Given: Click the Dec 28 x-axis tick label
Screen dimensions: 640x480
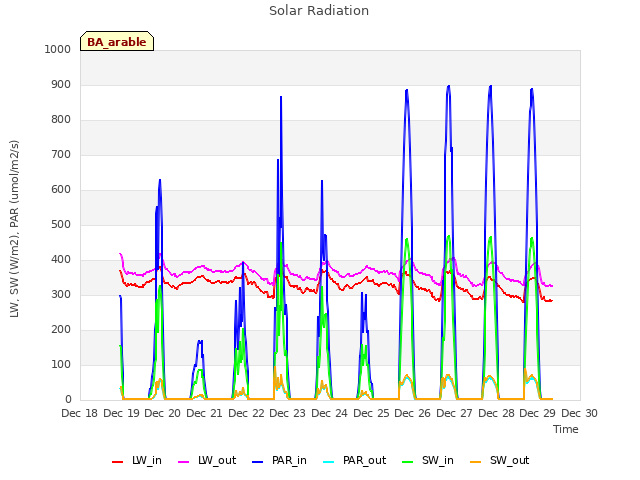Looking at the screenshot, I should click(x=496, y=413).
